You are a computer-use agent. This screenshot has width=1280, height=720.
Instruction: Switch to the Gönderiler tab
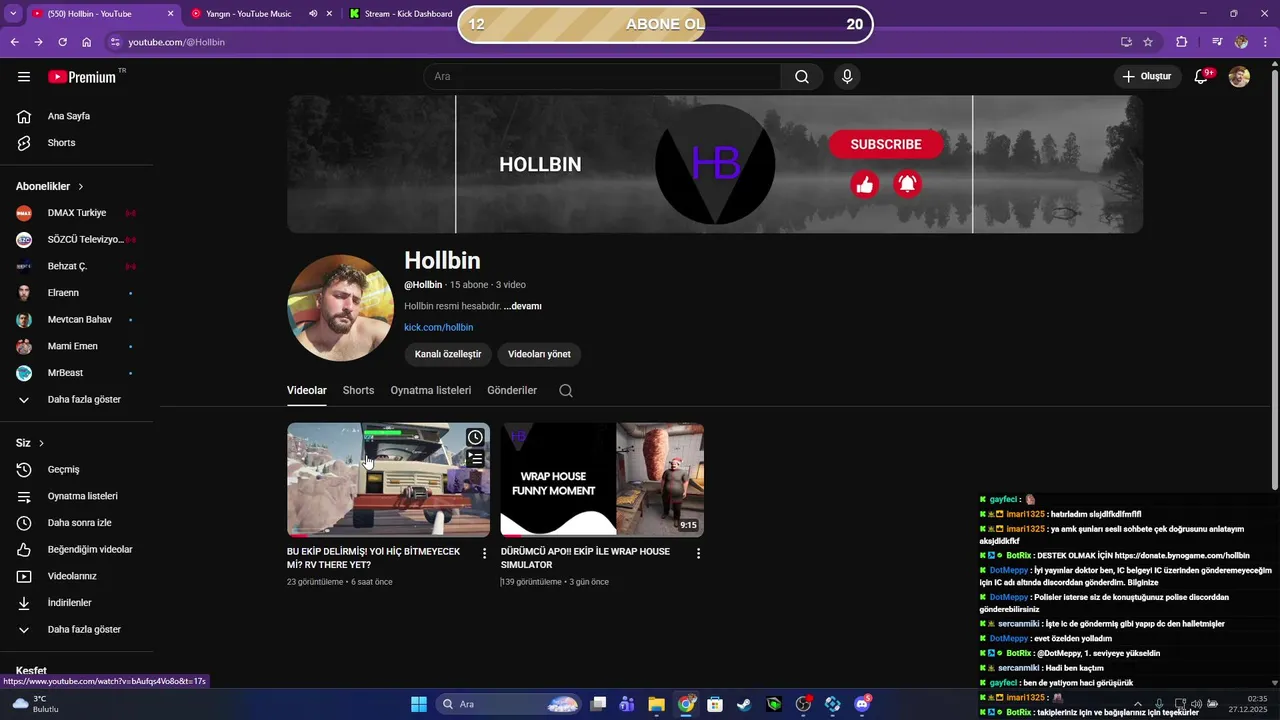coord(512,391)
